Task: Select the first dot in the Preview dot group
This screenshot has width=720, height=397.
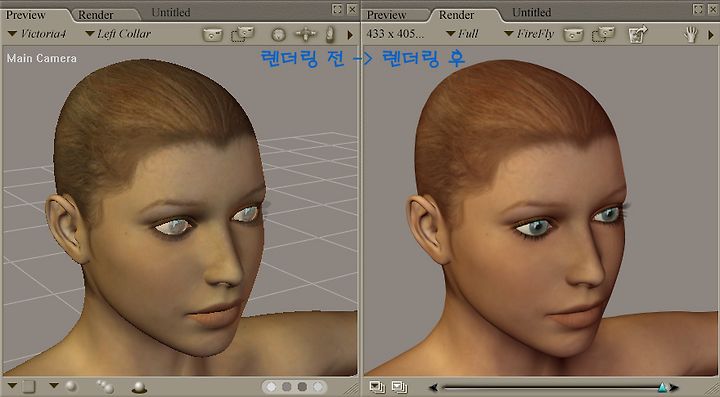Action: tap(271, 387)
